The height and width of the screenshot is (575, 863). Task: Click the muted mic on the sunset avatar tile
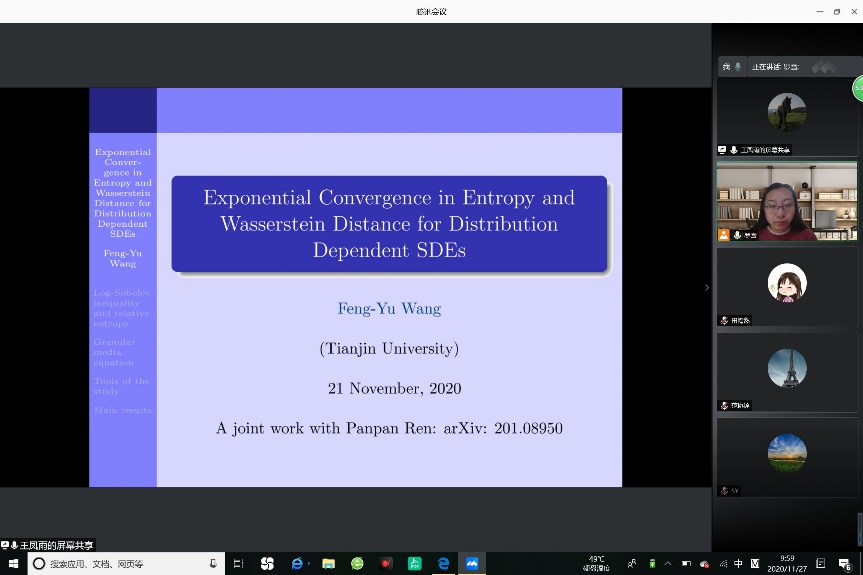(x=724, y=491)
